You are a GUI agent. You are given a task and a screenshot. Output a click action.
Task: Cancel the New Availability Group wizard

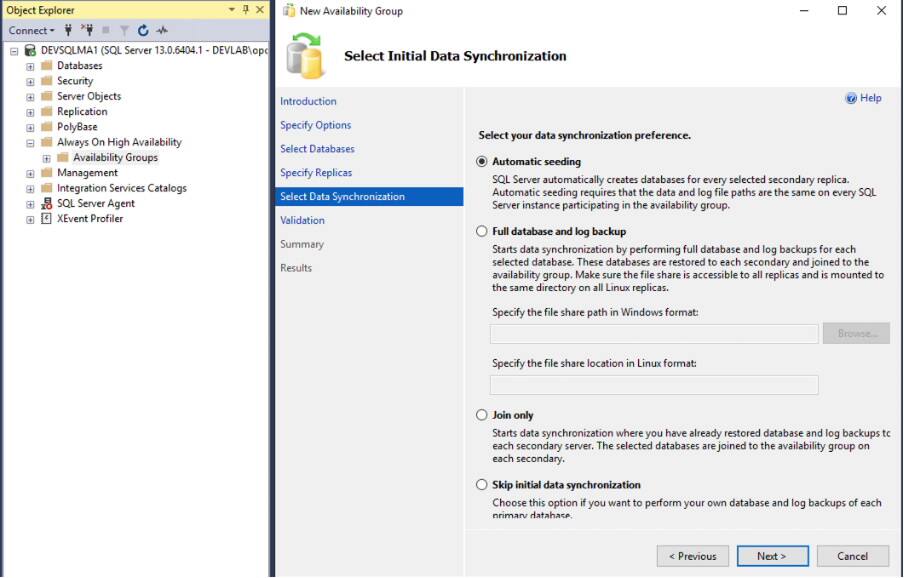pyautogui.click(x=851, y=556)
